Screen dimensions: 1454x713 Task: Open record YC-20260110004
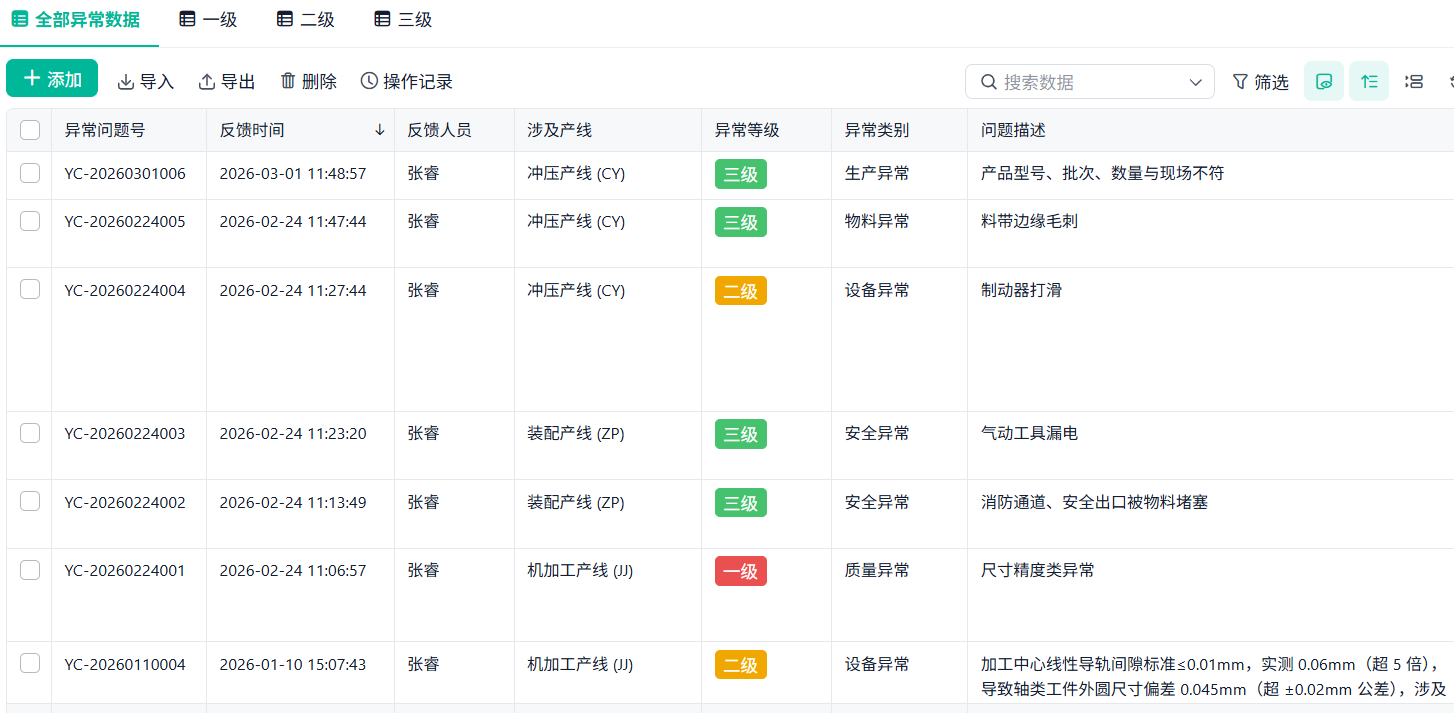point(125,665)
